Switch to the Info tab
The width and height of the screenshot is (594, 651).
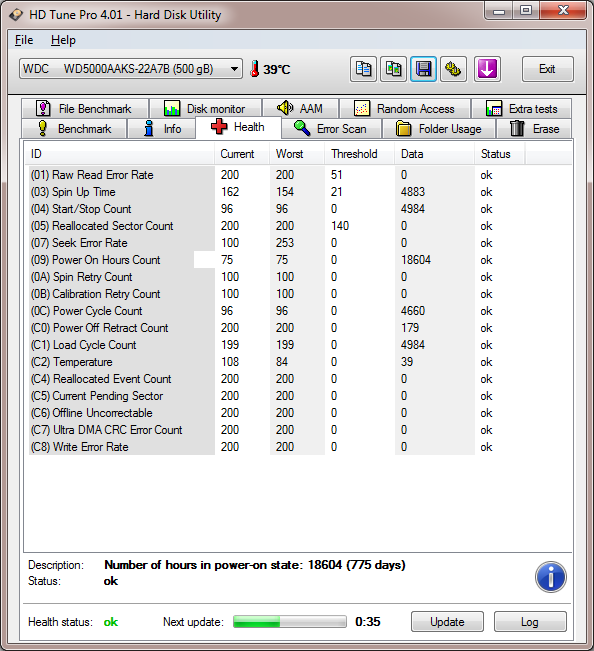click(x=161, y=129)
